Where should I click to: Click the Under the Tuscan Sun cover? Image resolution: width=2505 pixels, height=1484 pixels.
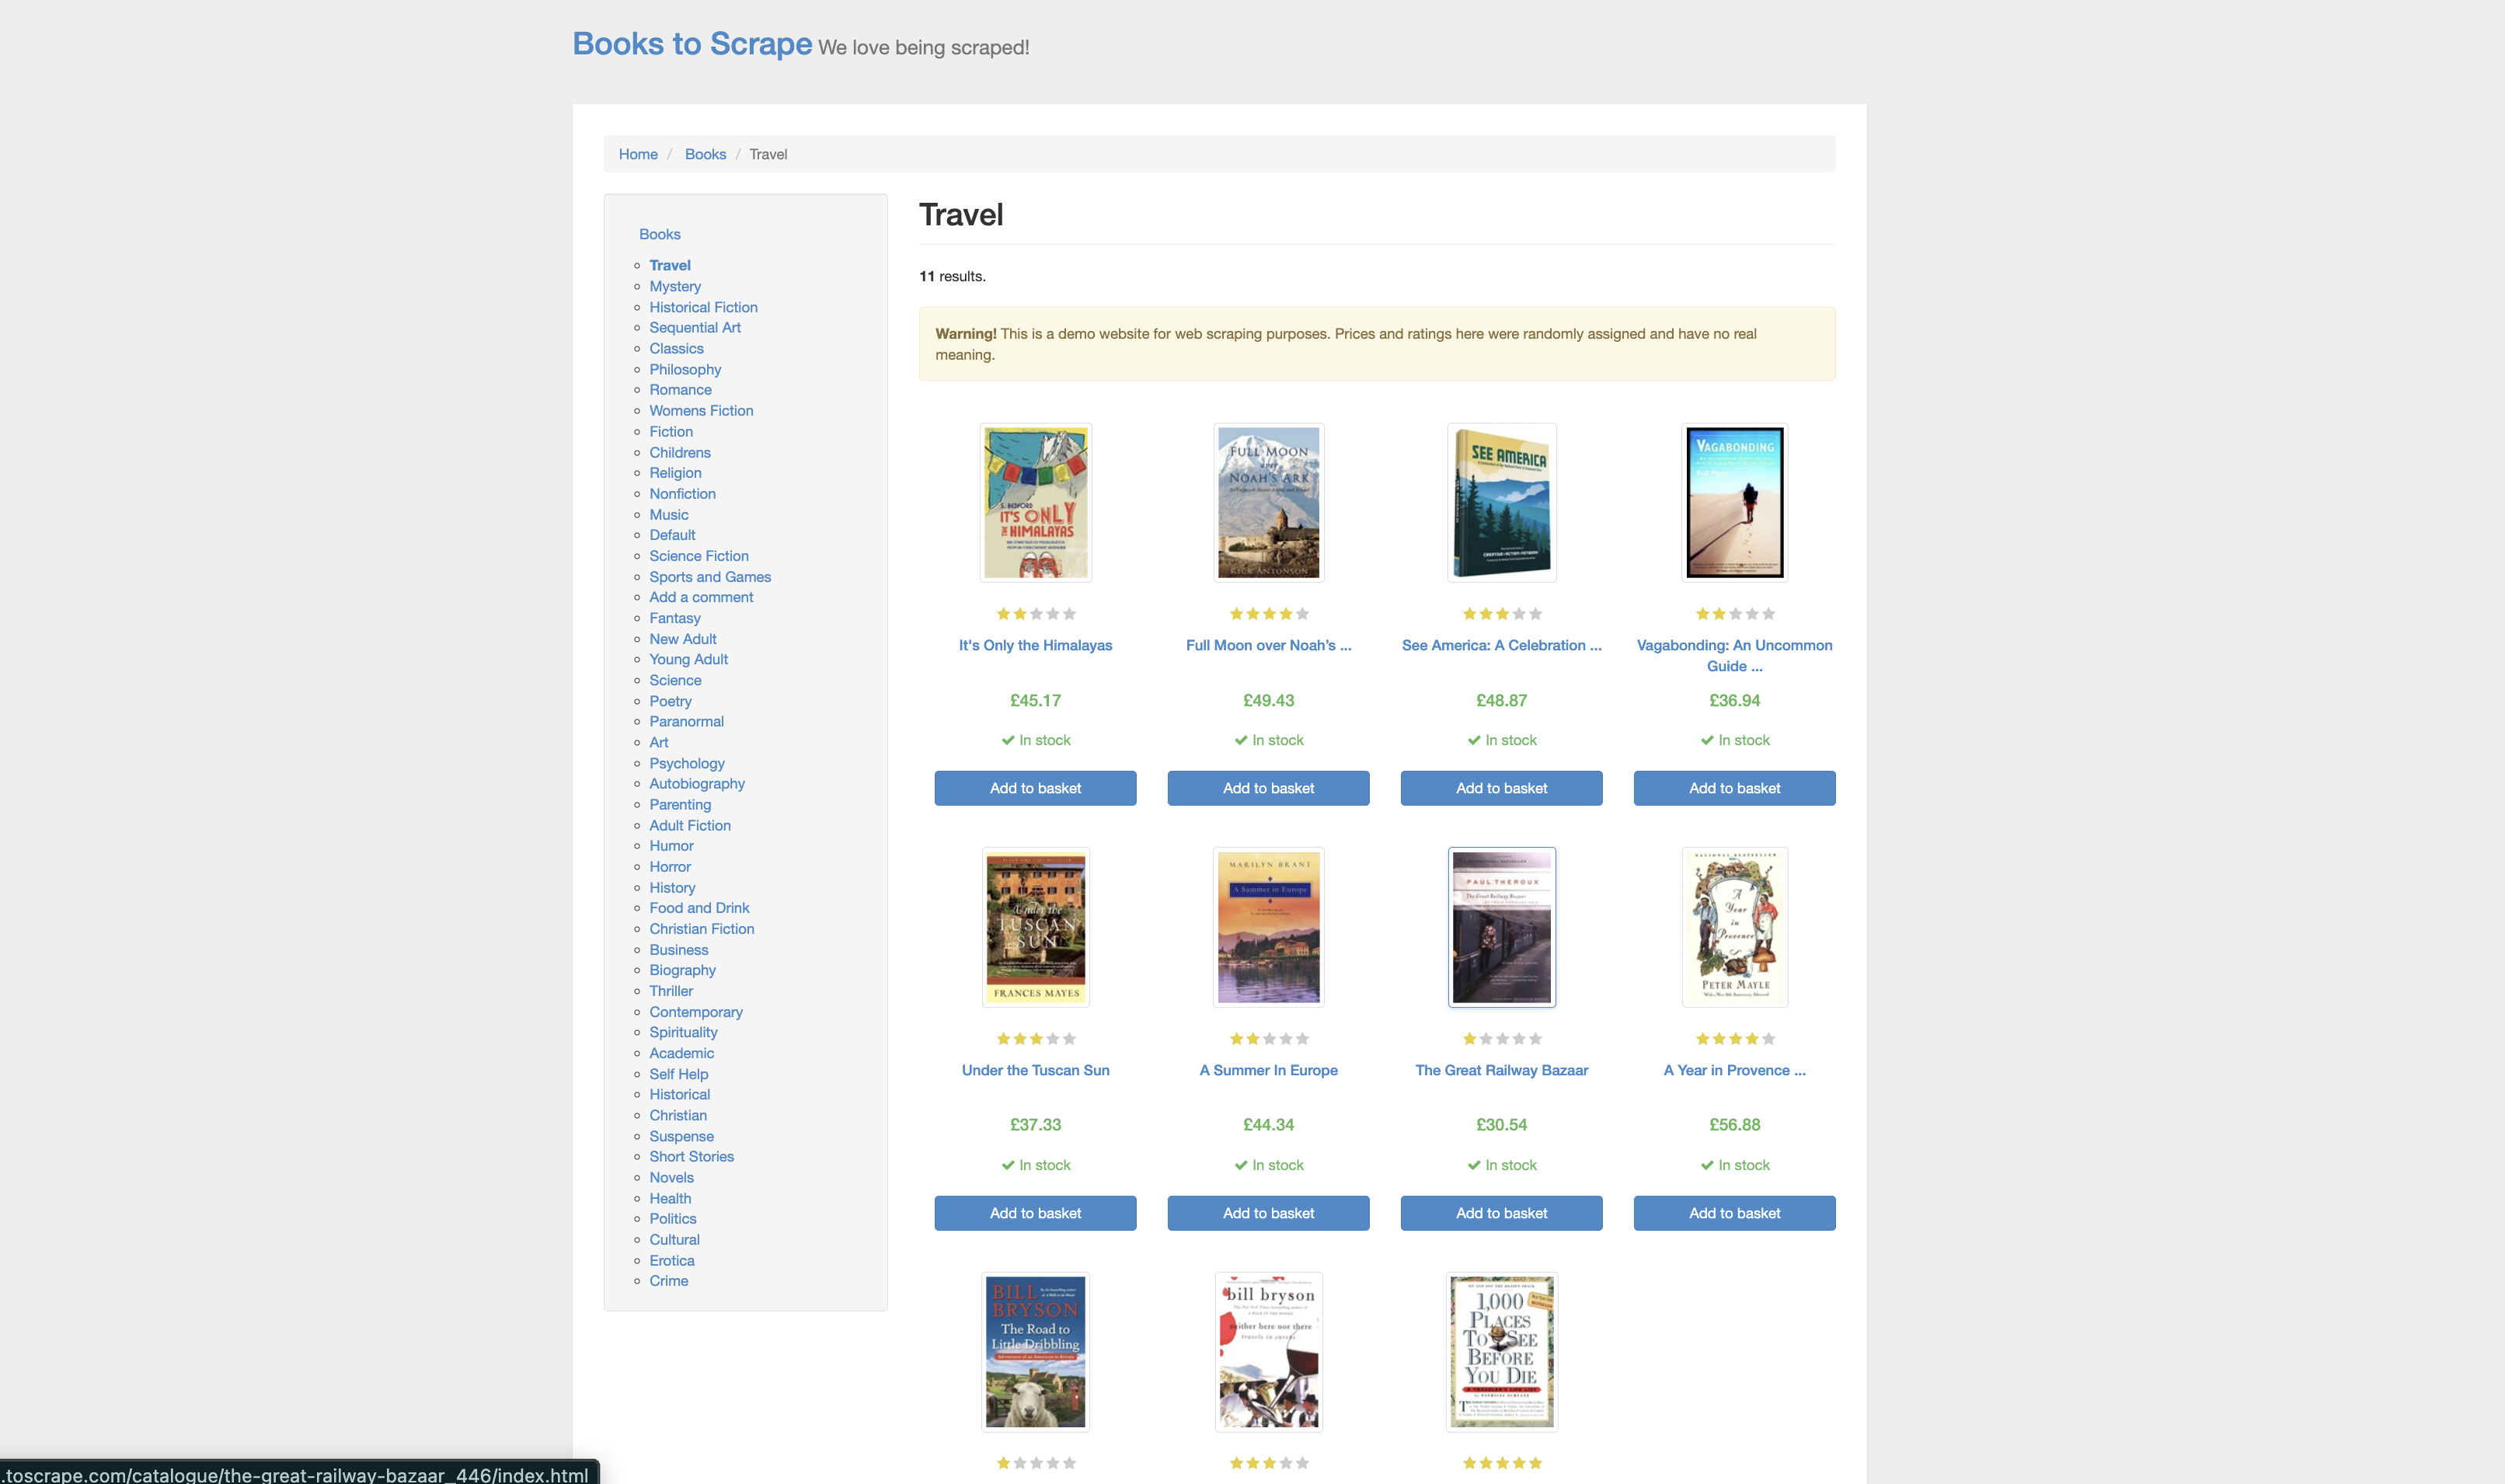click(1035, 927)
